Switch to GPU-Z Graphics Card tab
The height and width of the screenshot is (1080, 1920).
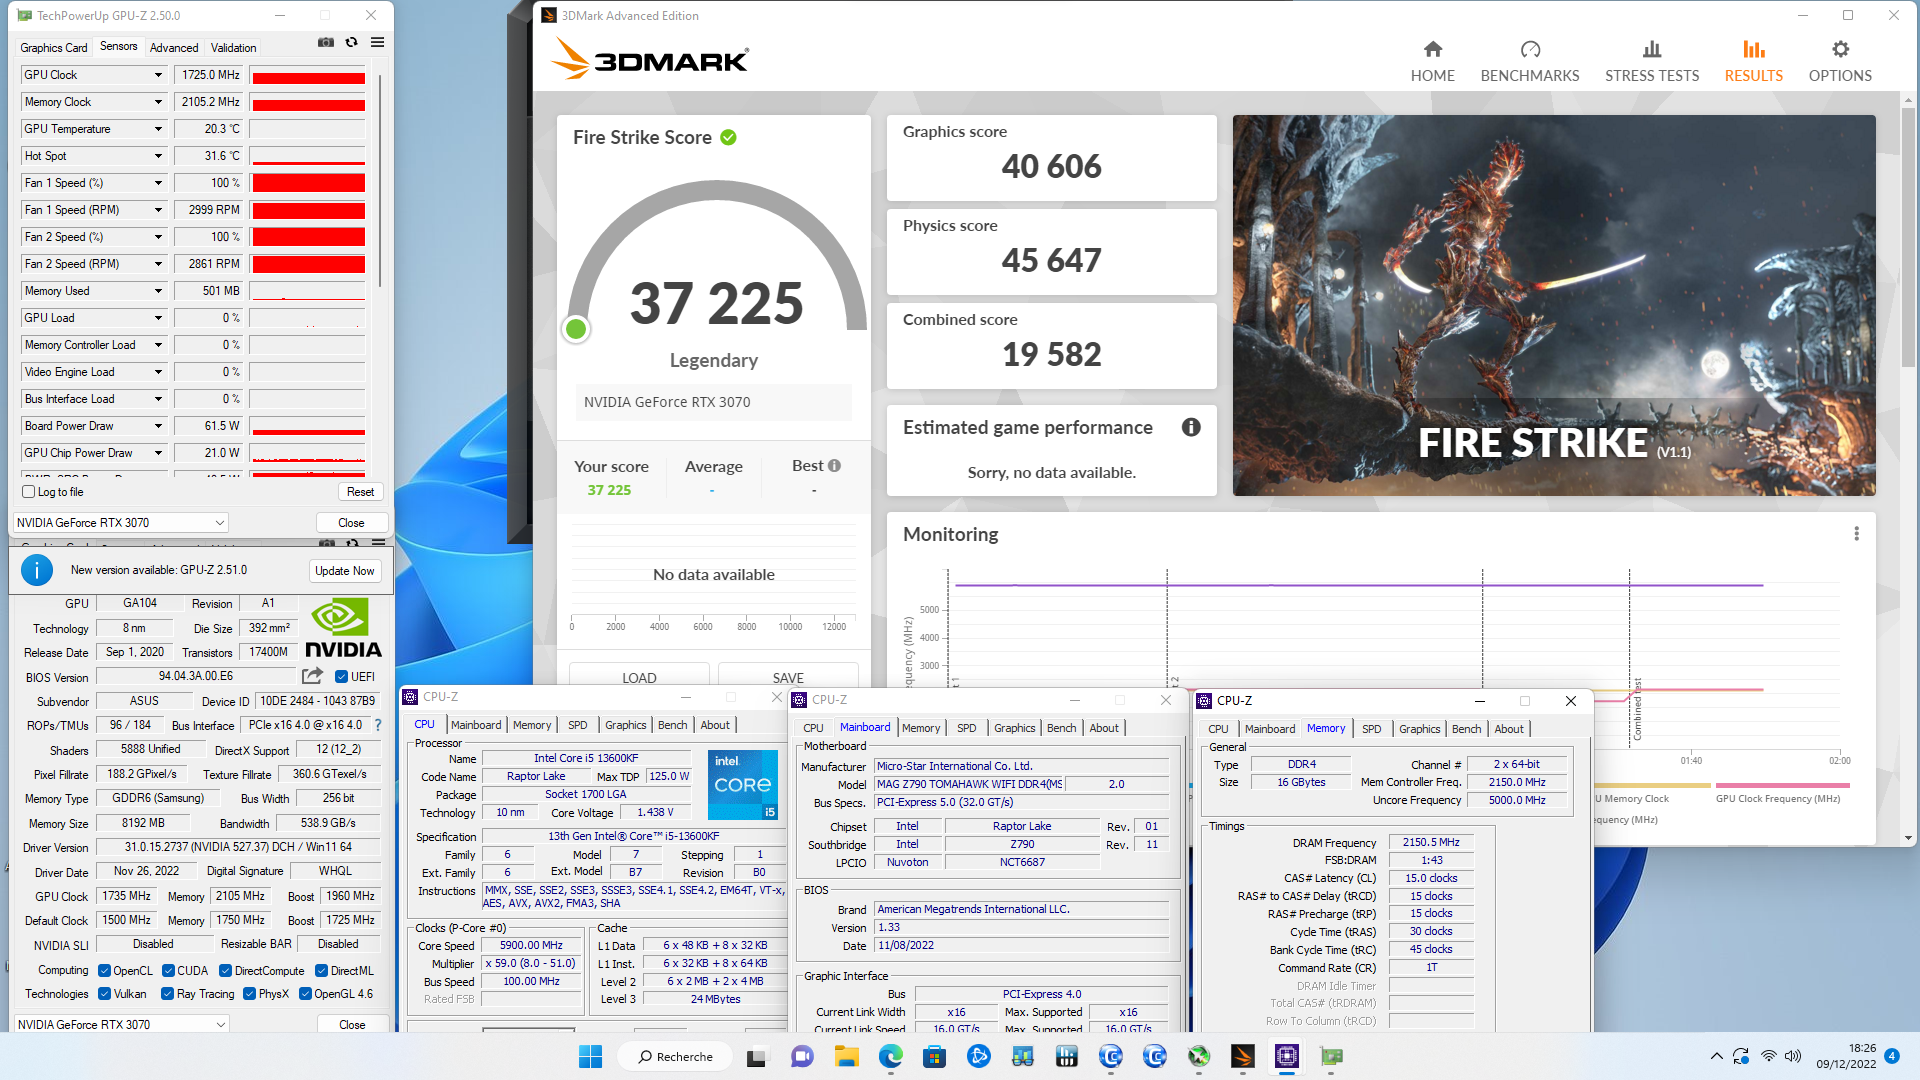(x=54, y=47)
